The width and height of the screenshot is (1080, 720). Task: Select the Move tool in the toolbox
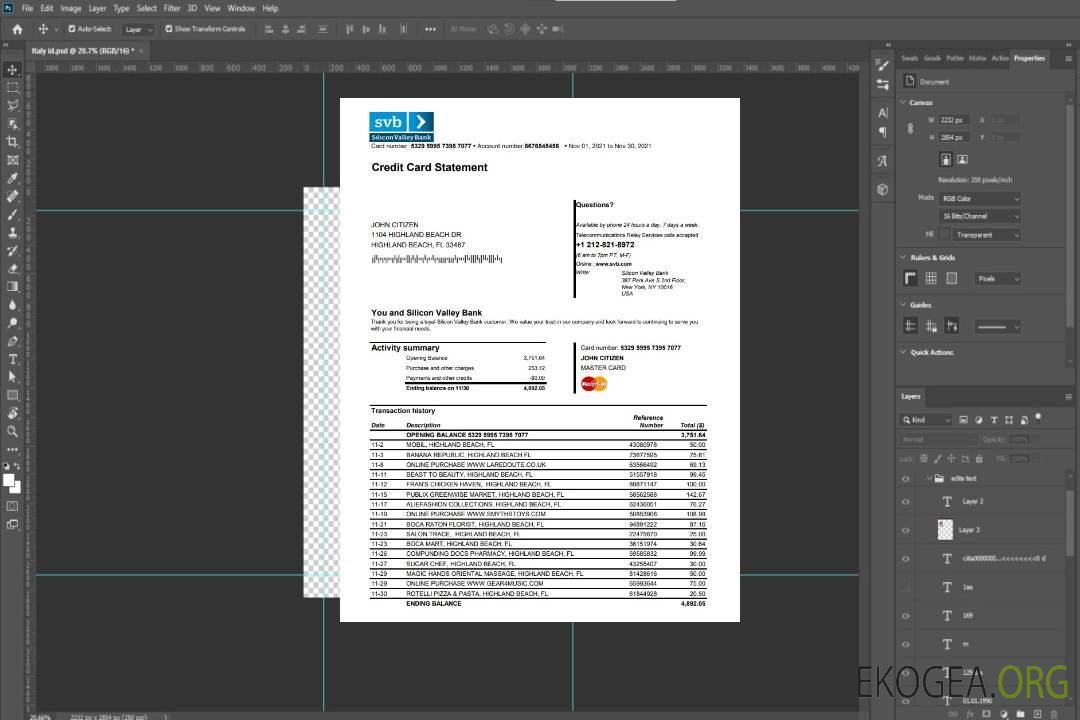12,70
